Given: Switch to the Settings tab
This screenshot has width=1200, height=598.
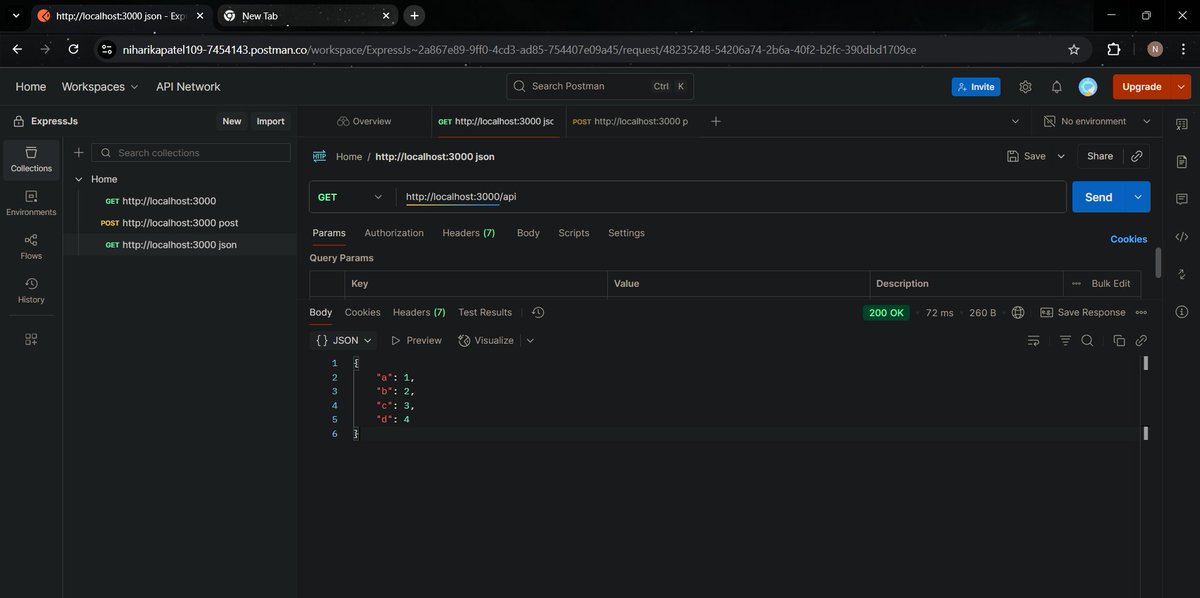Looking at the screenshot, I should click(626, 233).
